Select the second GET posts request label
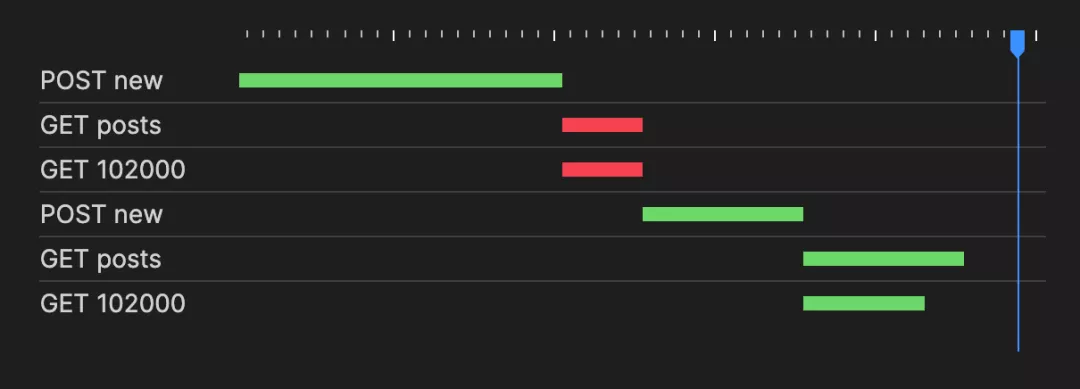Image resolution: width=1080 pixels, height=389 pixels. click(x=101, y=259)
